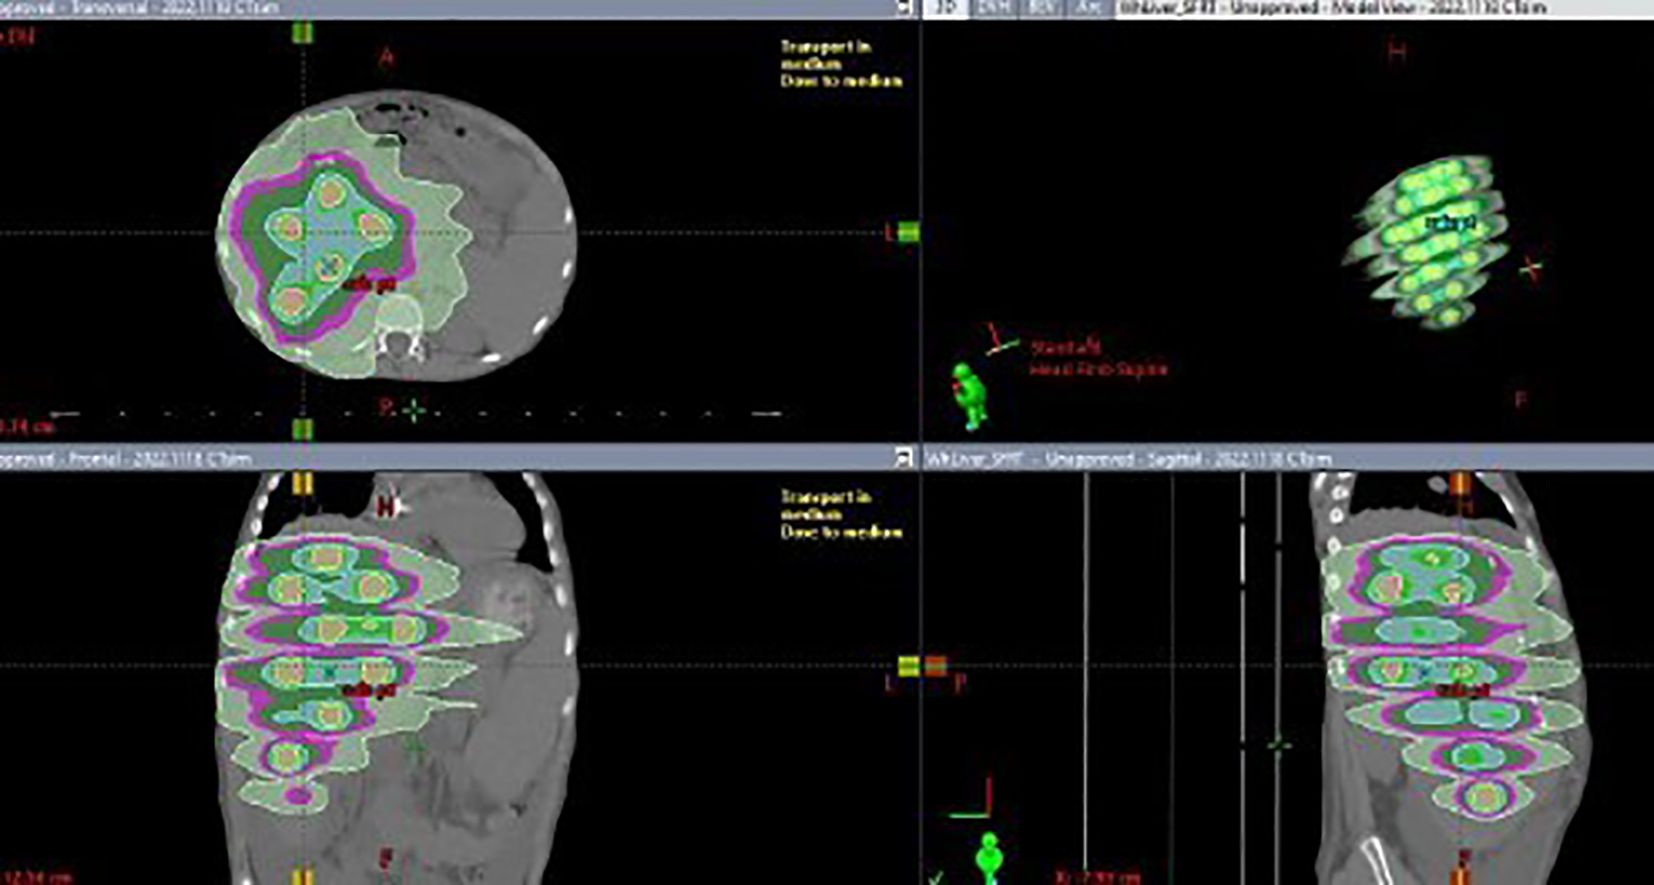The image size is (1654, 885).
Task: Select orange slice marker at top of sagittal view
Action: [x=1461, y=484]
